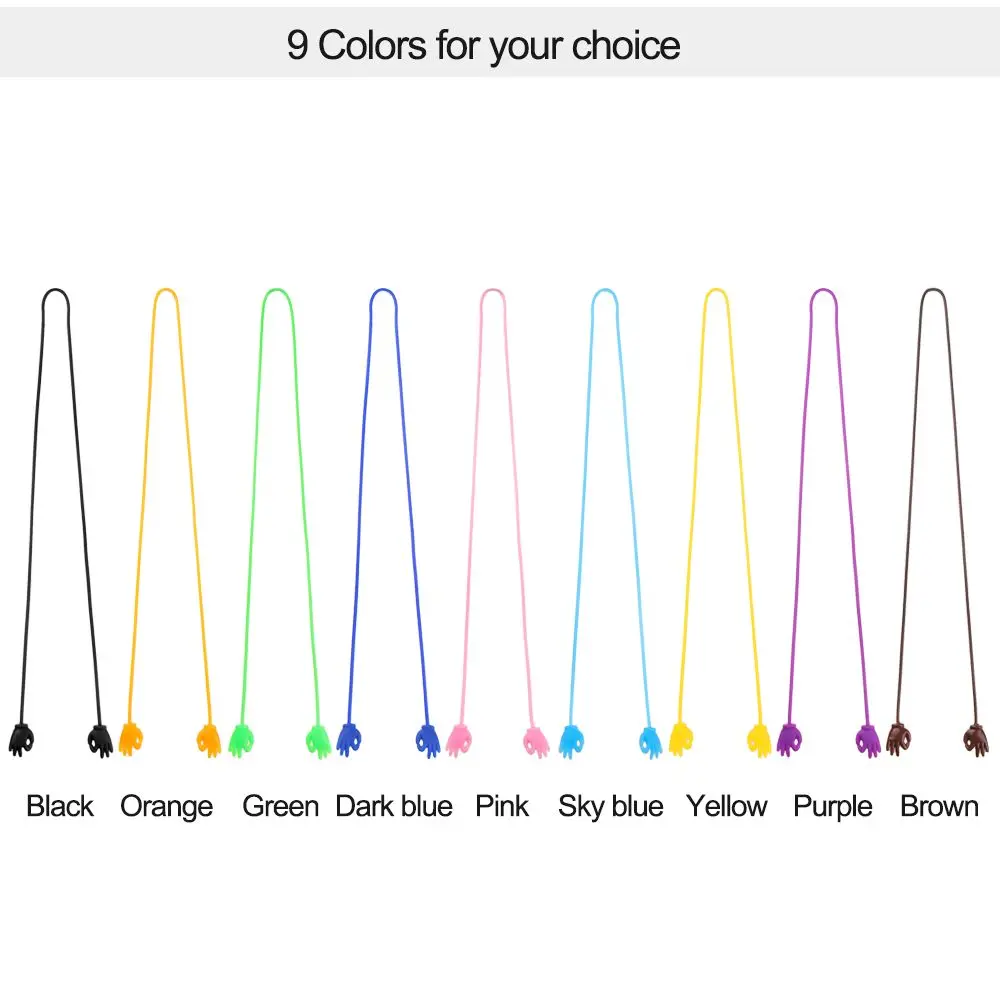
Task: Pick the "Pink" color label
Action: pyautogui.click(x=502, y=806)
